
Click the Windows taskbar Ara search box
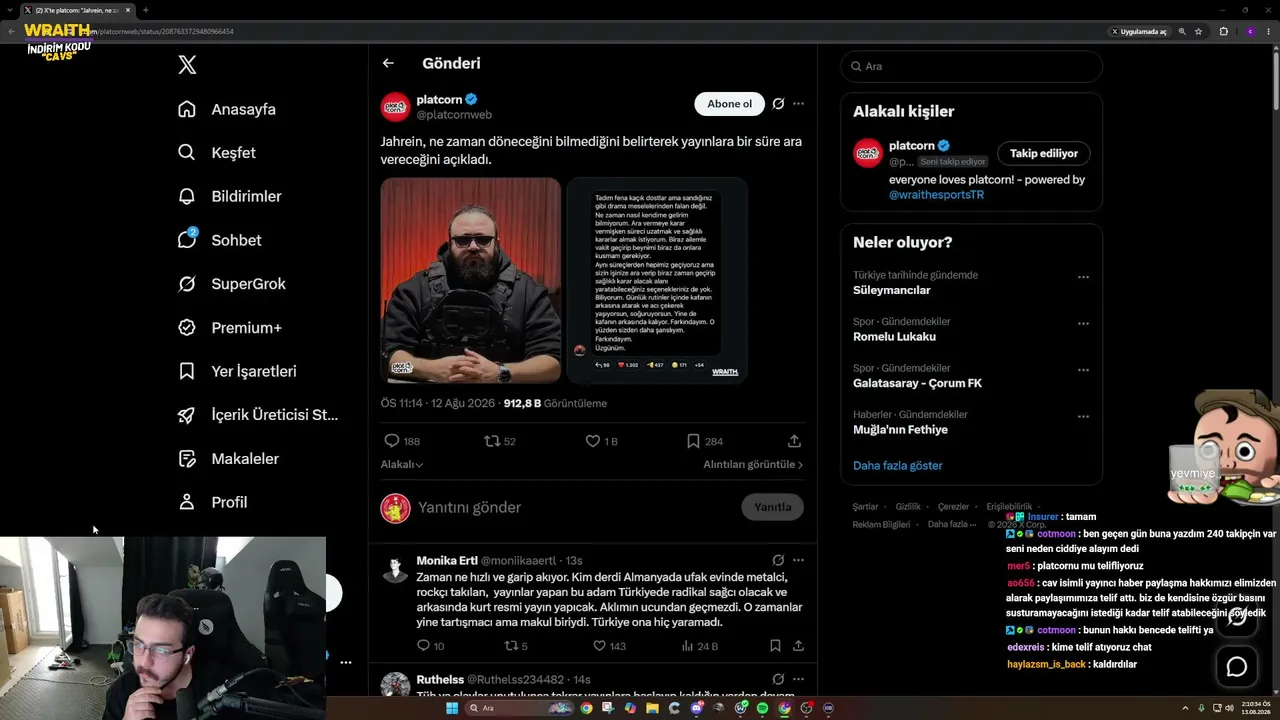[x=518, y=708]
